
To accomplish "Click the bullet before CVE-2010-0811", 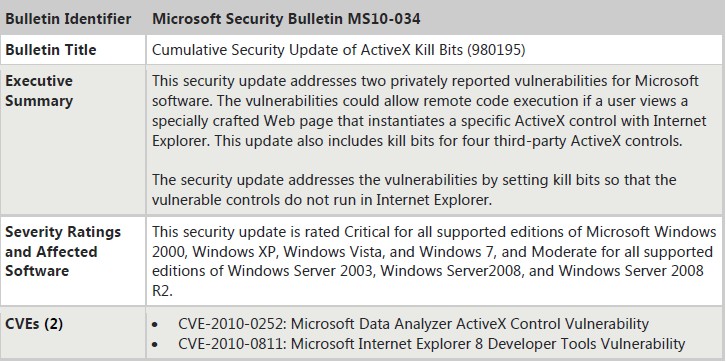I will (155, 345).
